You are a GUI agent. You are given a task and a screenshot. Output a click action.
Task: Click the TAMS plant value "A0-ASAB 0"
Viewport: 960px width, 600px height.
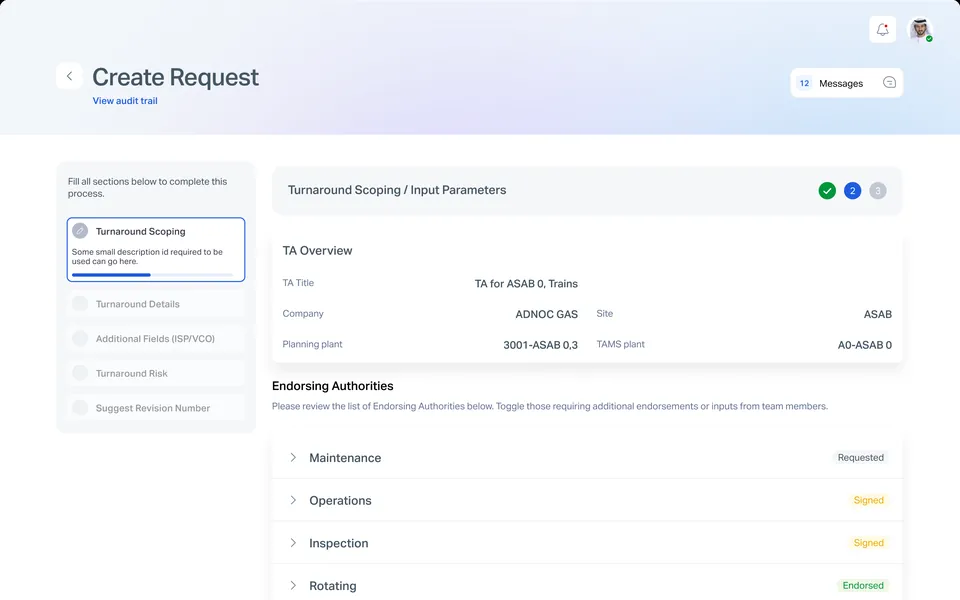[x=864, y=345]
